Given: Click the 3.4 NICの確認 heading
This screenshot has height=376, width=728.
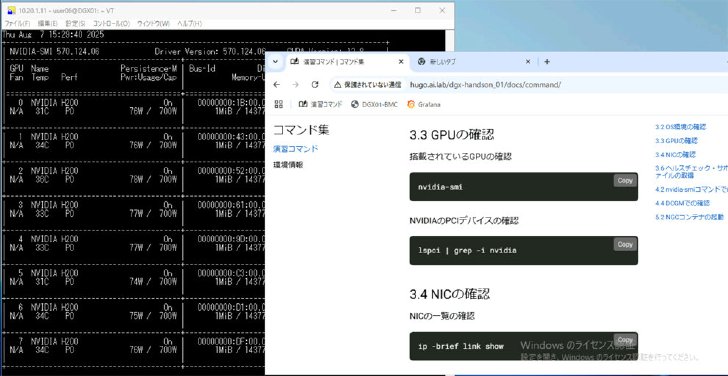Looking at the screenshot, I should (449, 294).
